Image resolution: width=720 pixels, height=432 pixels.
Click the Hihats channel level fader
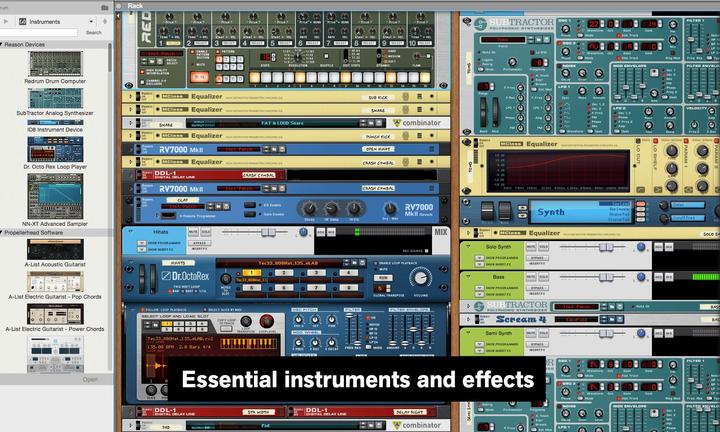[268, 233]
